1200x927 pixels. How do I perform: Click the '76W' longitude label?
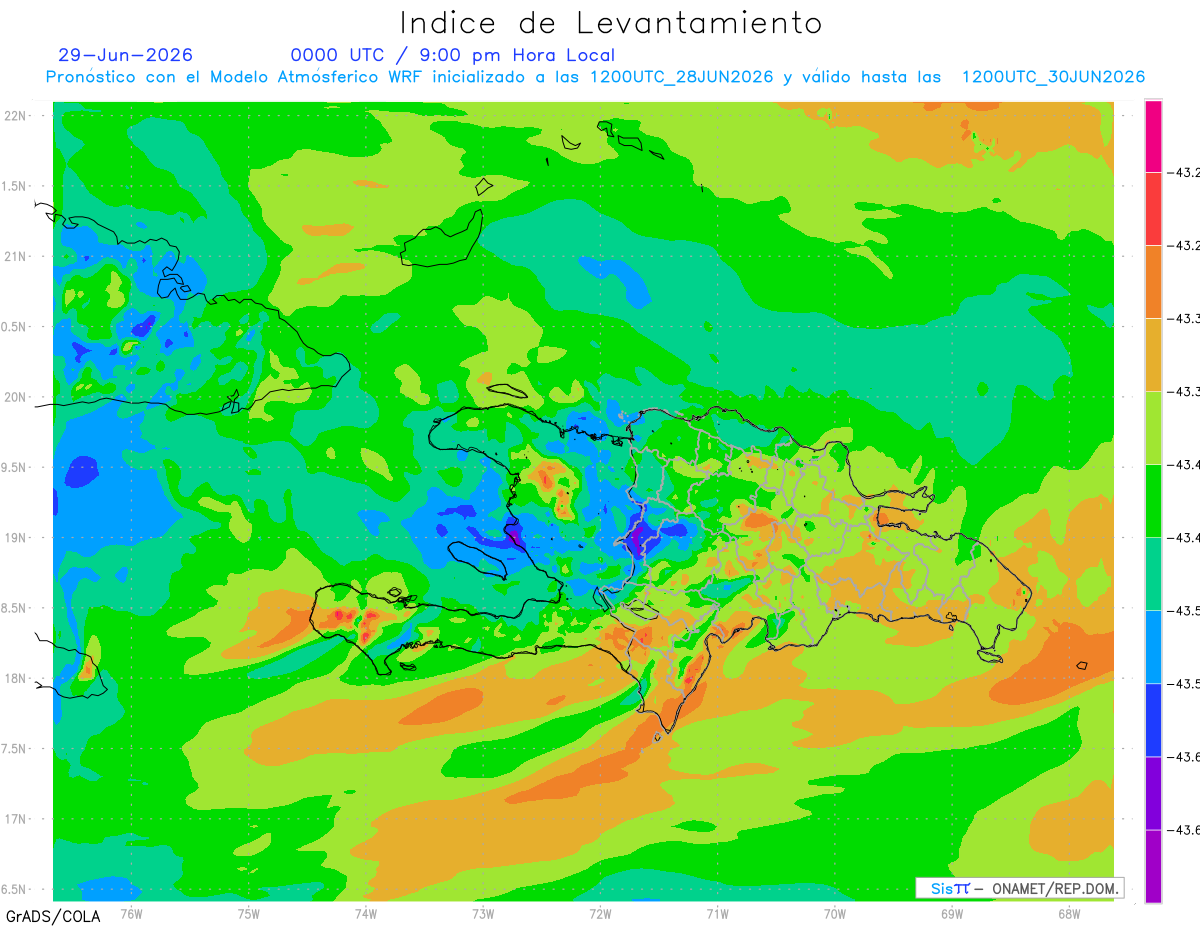coord(131,913)
